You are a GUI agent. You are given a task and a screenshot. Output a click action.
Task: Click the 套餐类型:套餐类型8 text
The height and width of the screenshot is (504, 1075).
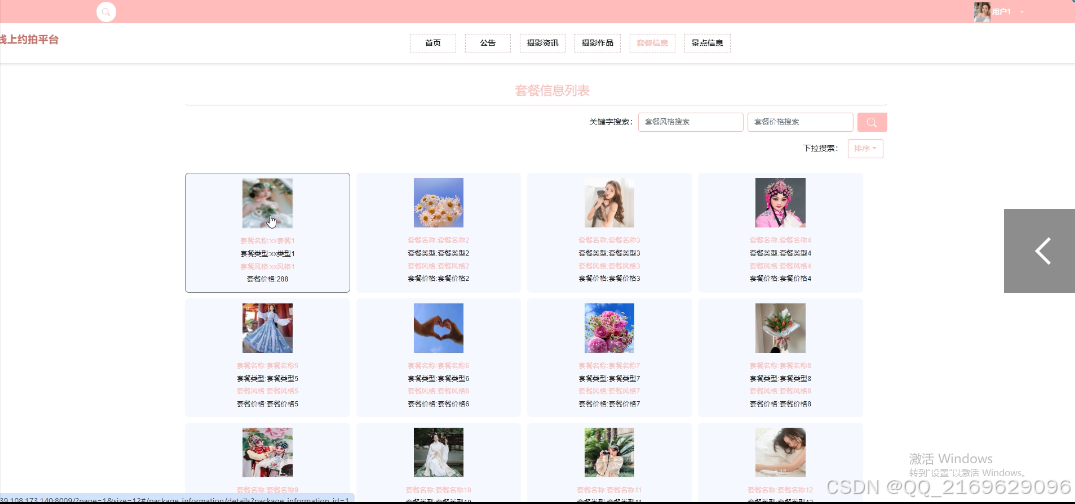pos(780,379)
